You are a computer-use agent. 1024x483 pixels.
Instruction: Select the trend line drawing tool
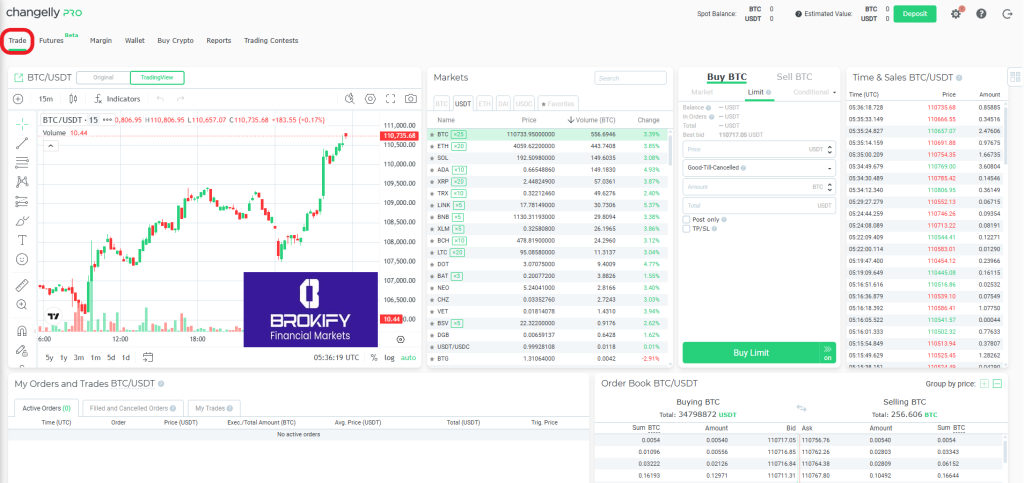[22, 143]
